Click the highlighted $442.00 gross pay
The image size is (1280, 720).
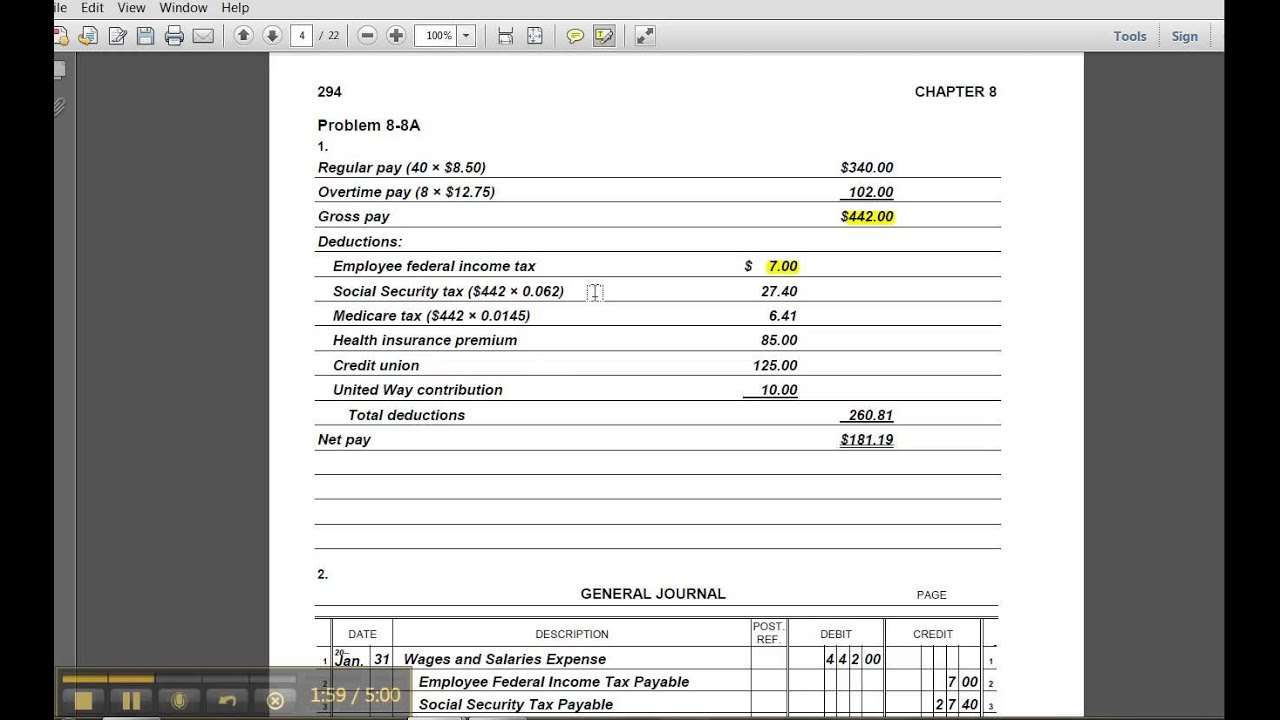868,217
